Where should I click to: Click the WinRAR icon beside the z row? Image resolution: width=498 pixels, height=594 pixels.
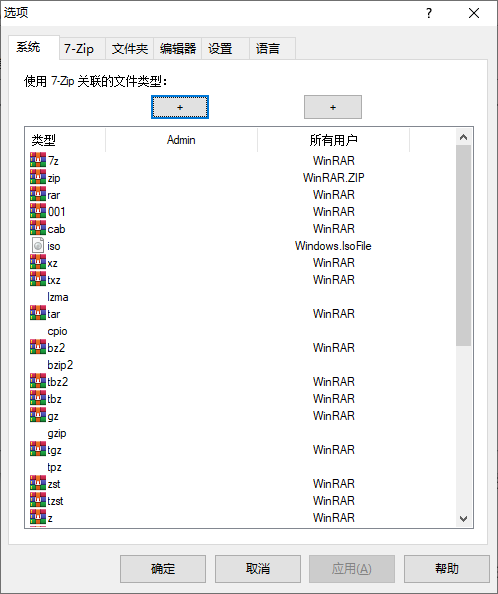coord(38,517)
